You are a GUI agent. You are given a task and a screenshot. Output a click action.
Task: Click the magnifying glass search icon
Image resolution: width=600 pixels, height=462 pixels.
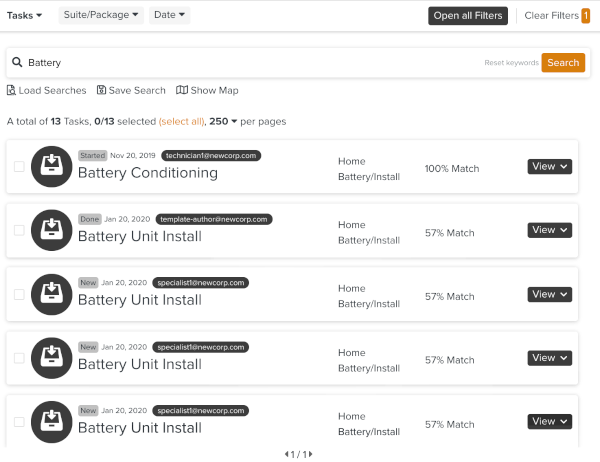[x=17, y=63]
